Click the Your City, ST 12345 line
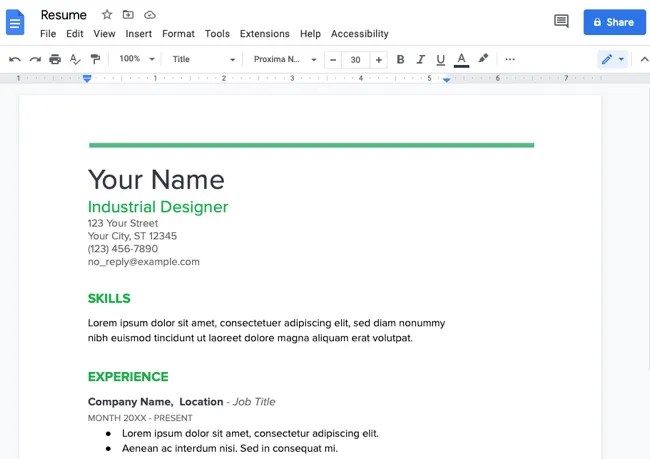Screen dimensions: 650x459 (132, 236)
